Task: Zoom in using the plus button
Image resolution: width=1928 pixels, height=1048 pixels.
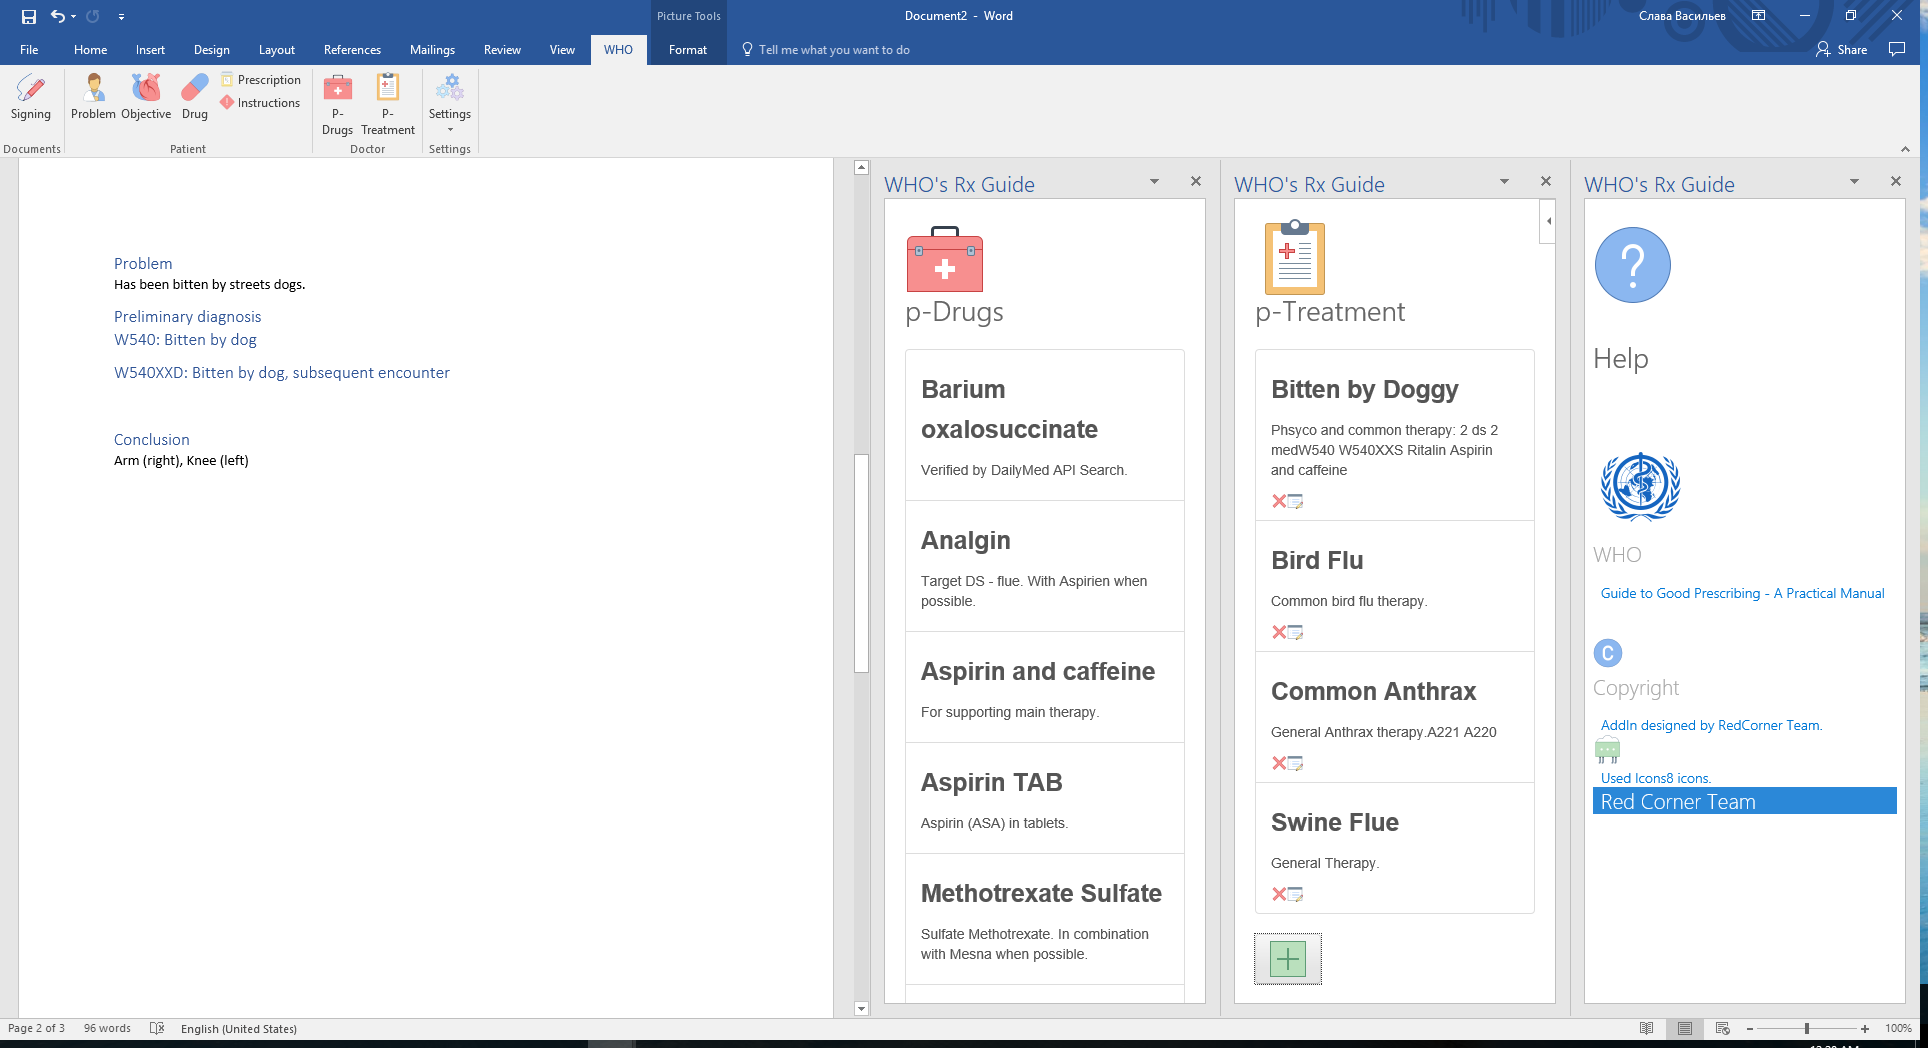Action: coord(1865,1028)
